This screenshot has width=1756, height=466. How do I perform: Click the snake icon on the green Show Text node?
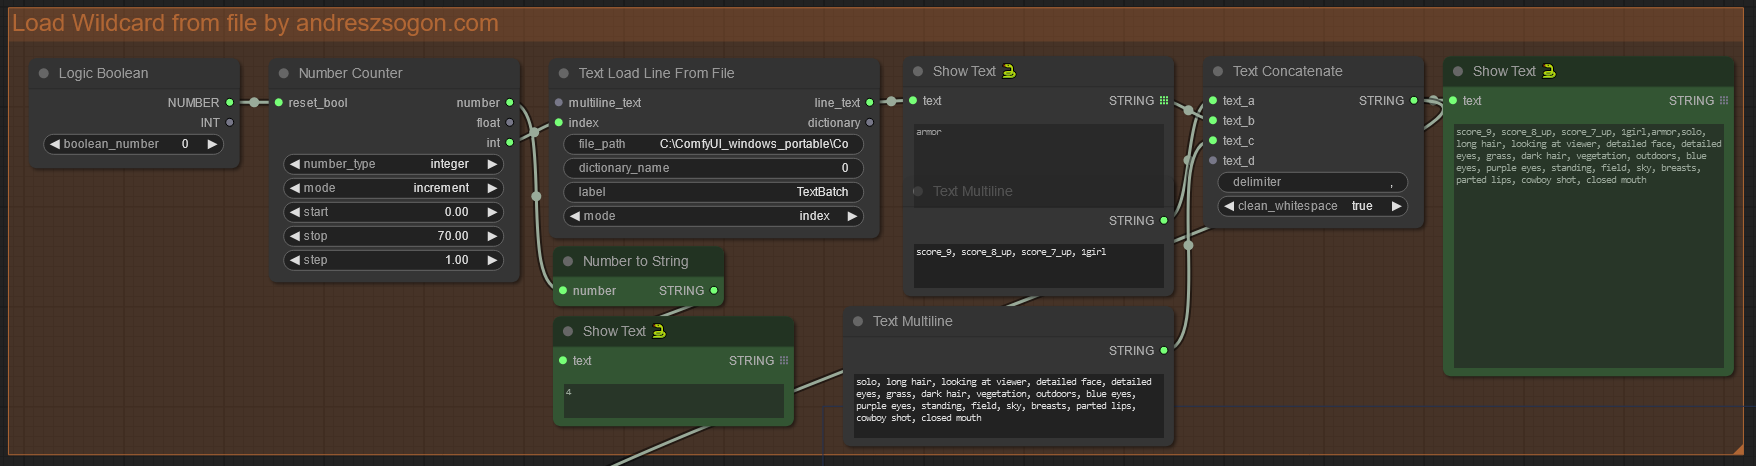click(1549, 71)
